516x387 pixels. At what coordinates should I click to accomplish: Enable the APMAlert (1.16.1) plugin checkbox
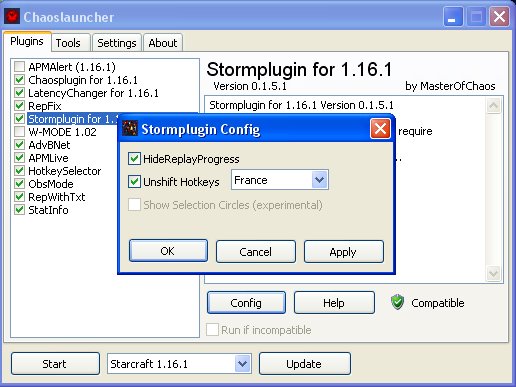[x=19, y=67]
